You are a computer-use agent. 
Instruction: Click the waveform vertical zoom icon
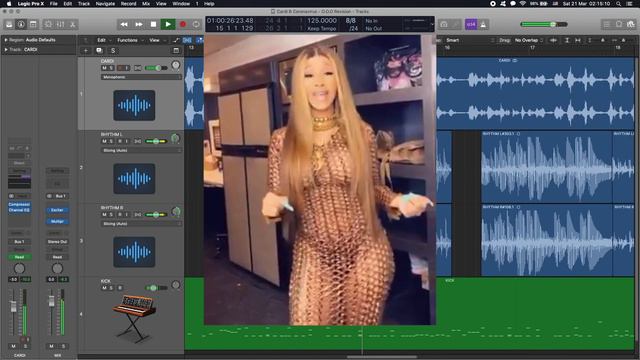tap(553, 40)
